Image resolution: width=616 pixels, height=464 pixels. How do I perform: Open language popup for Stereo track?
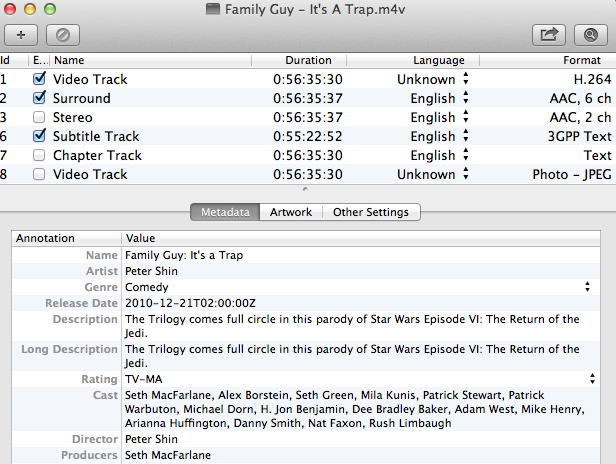point(466,117)
